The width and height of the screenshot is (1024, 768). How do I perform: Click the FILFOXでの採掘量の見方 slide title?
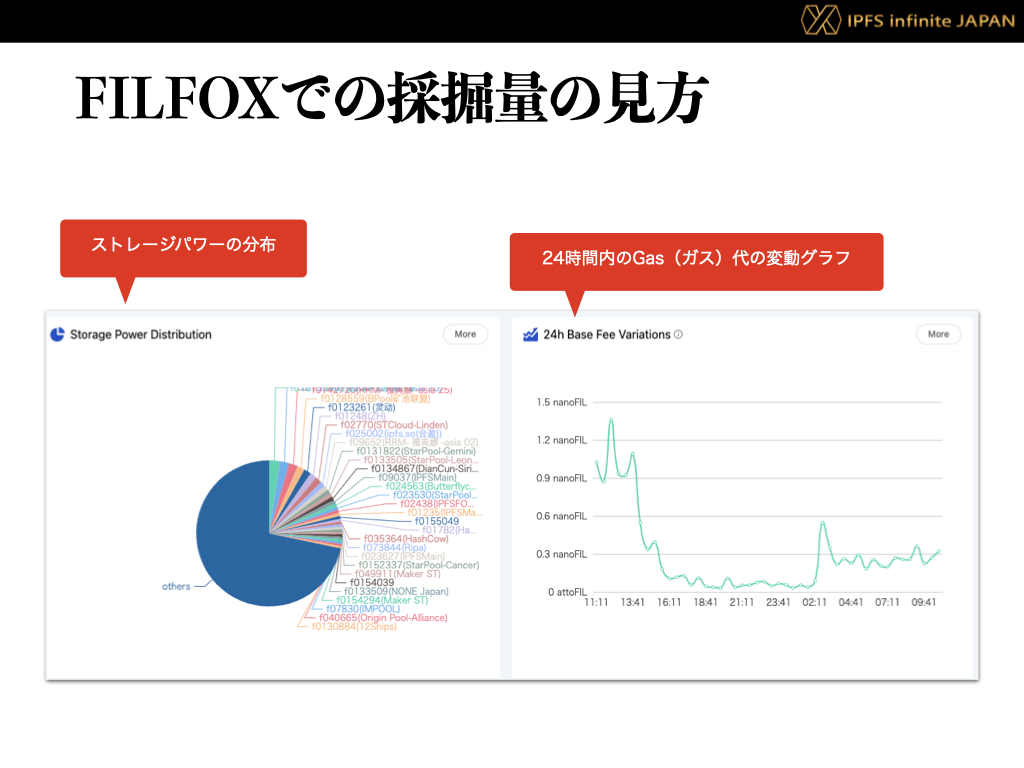392,98
